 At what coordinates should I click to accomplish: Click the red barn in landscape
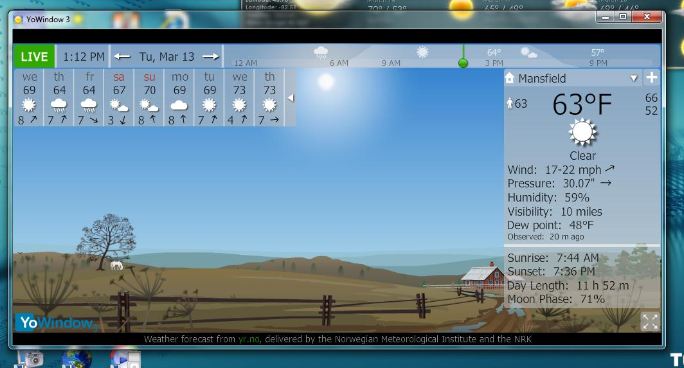(x=483, y=276)
